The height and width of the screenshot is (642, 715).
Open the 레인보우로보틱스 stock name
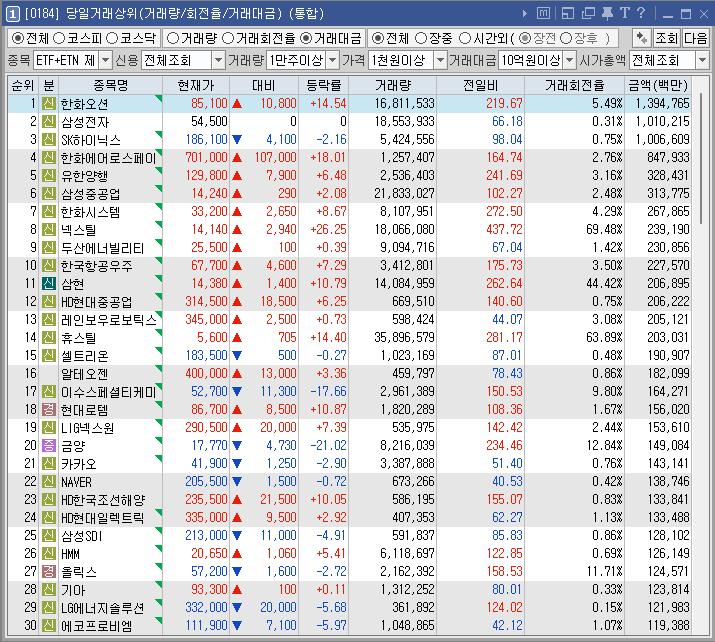point(109,320)
